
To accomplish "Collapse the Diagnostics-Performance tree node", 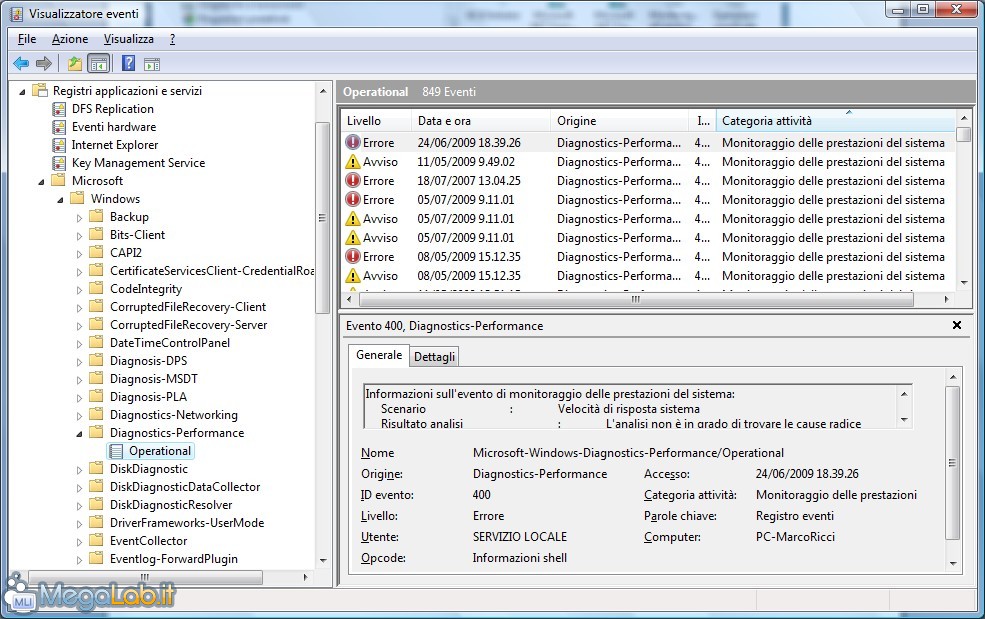I will pyautogui.click(x=79, y=434).
